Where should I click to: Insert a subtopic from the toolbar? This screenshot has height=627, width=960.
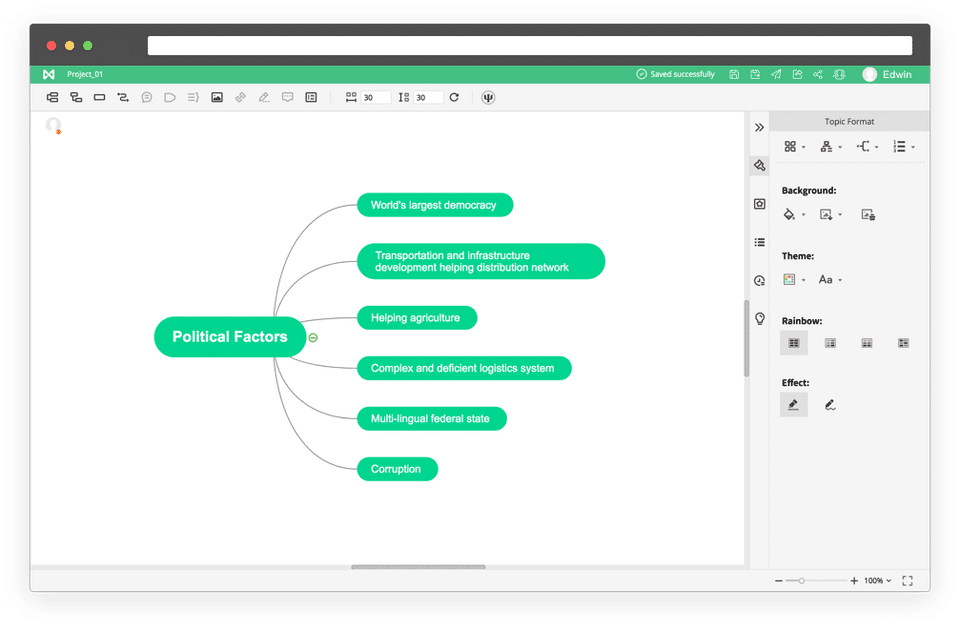tap(76, 97)
